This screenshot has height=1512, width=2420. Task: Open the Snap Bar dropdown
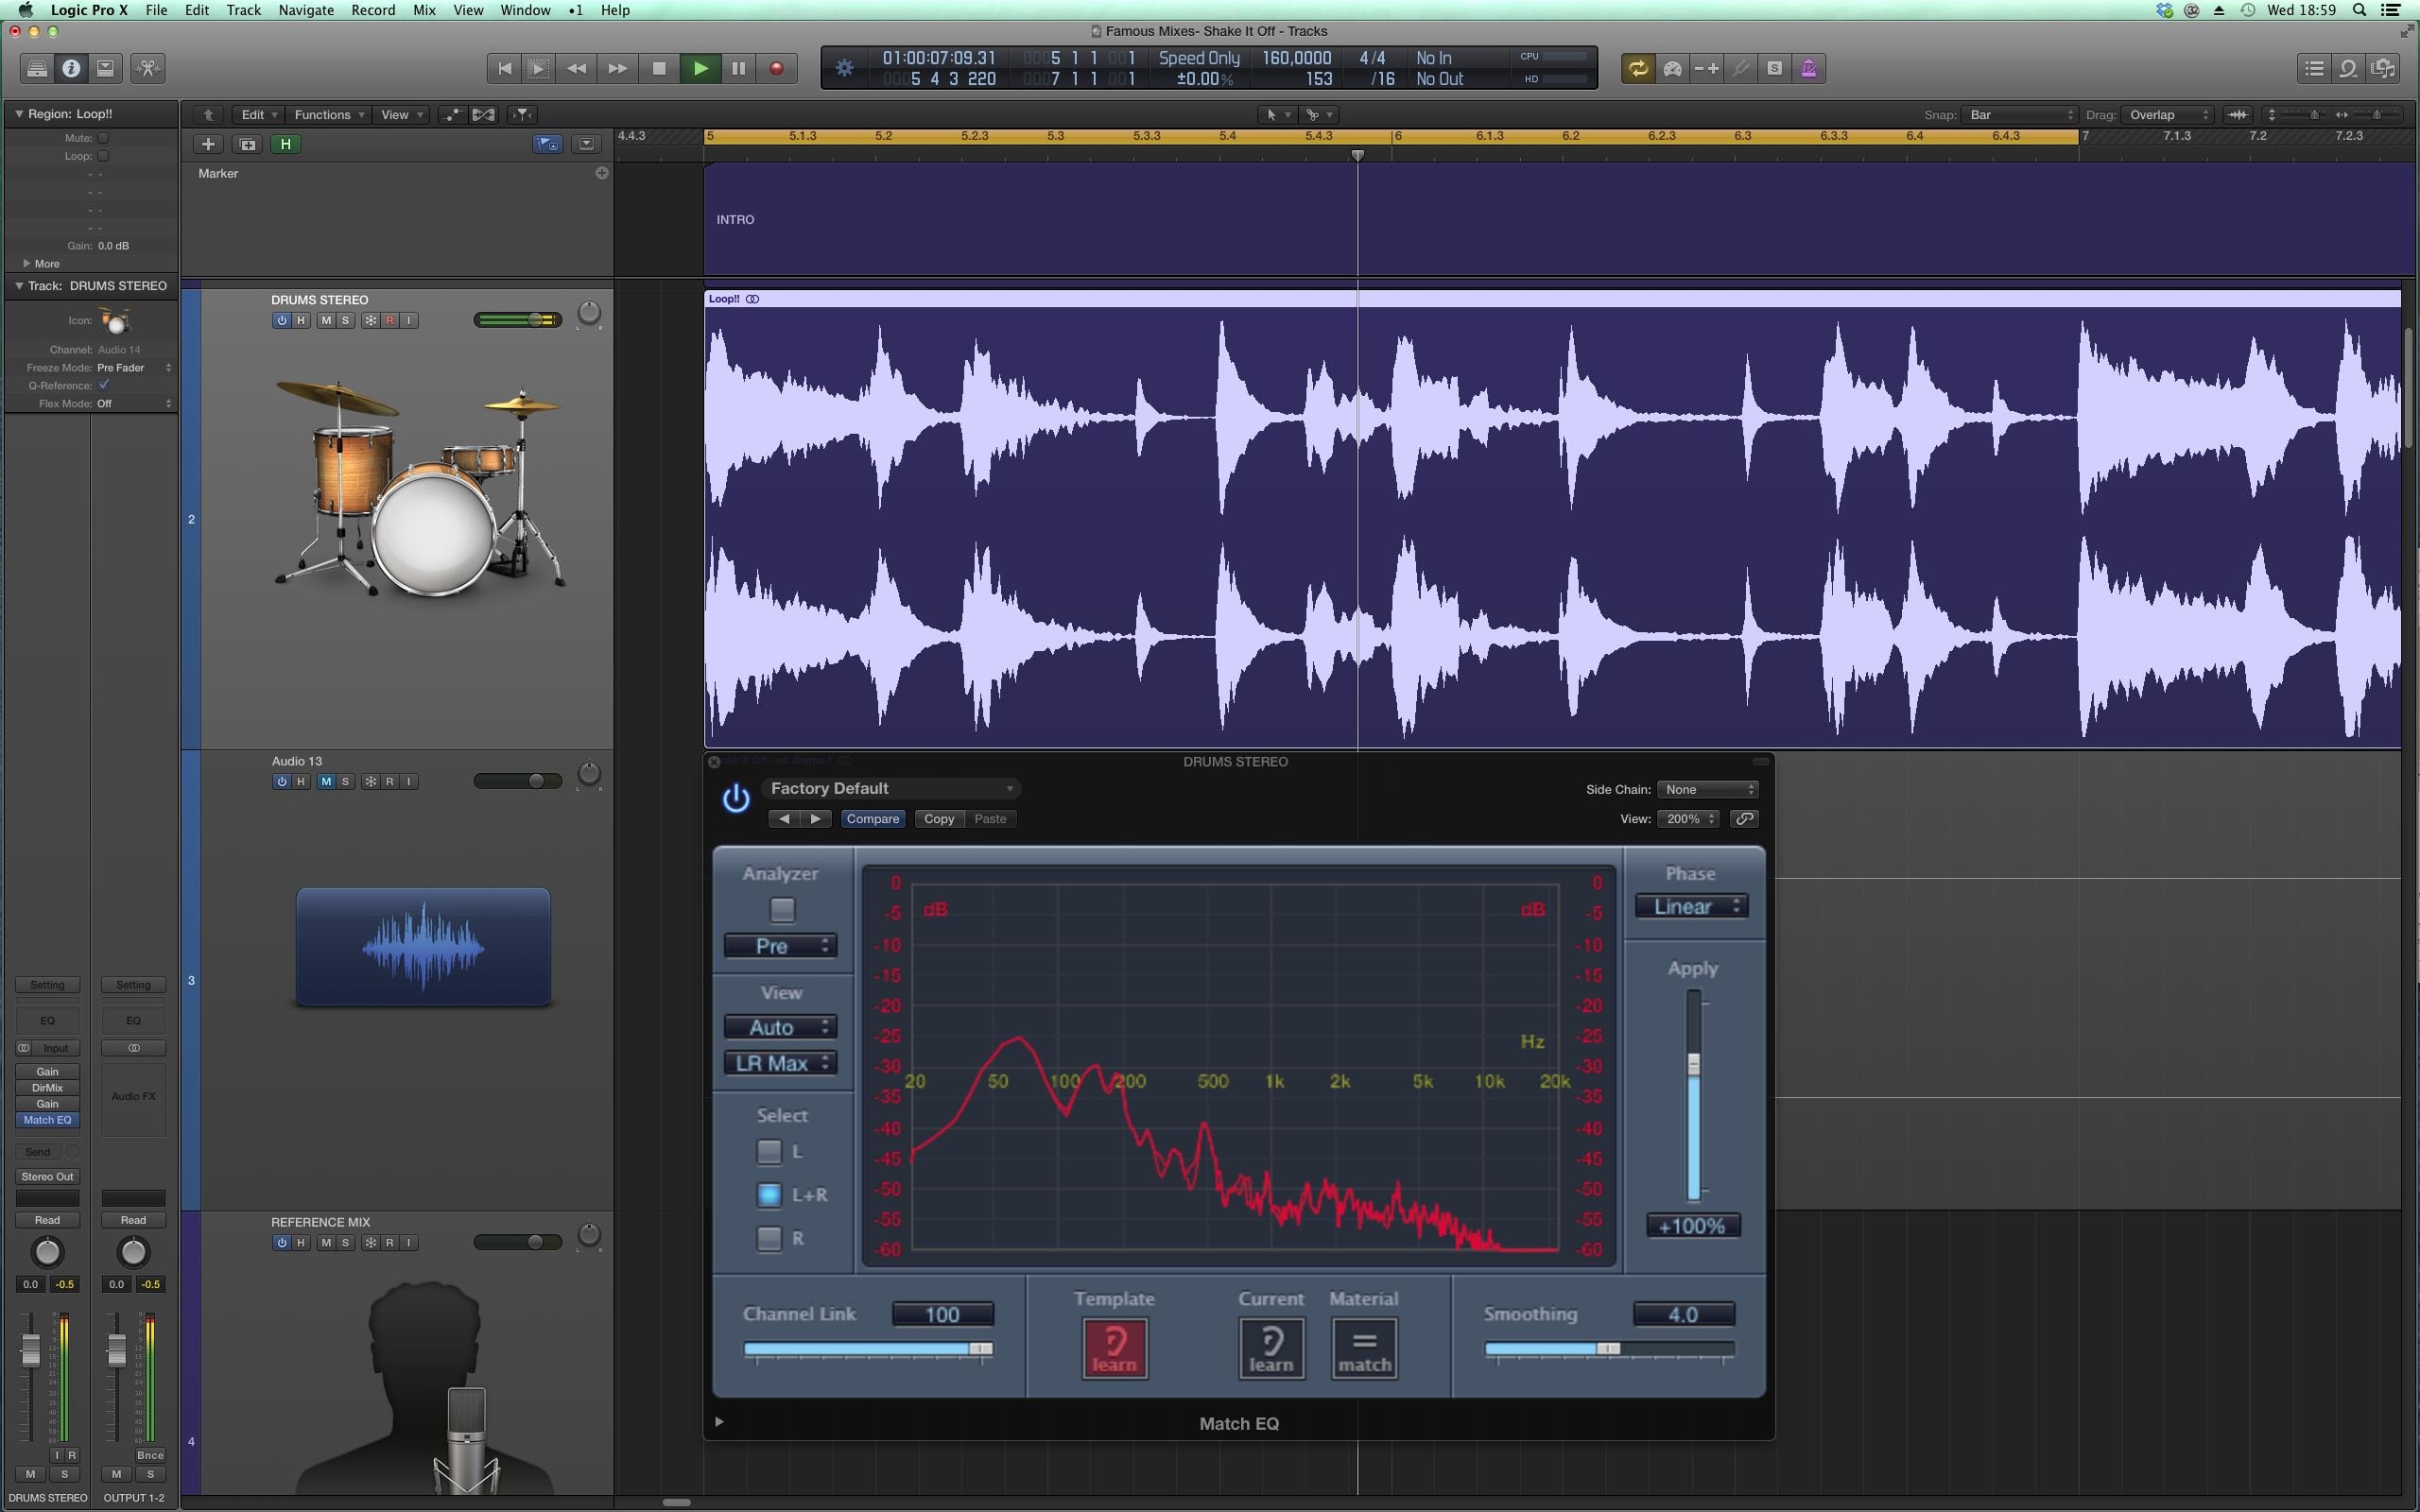click(x=2020, y=115)
